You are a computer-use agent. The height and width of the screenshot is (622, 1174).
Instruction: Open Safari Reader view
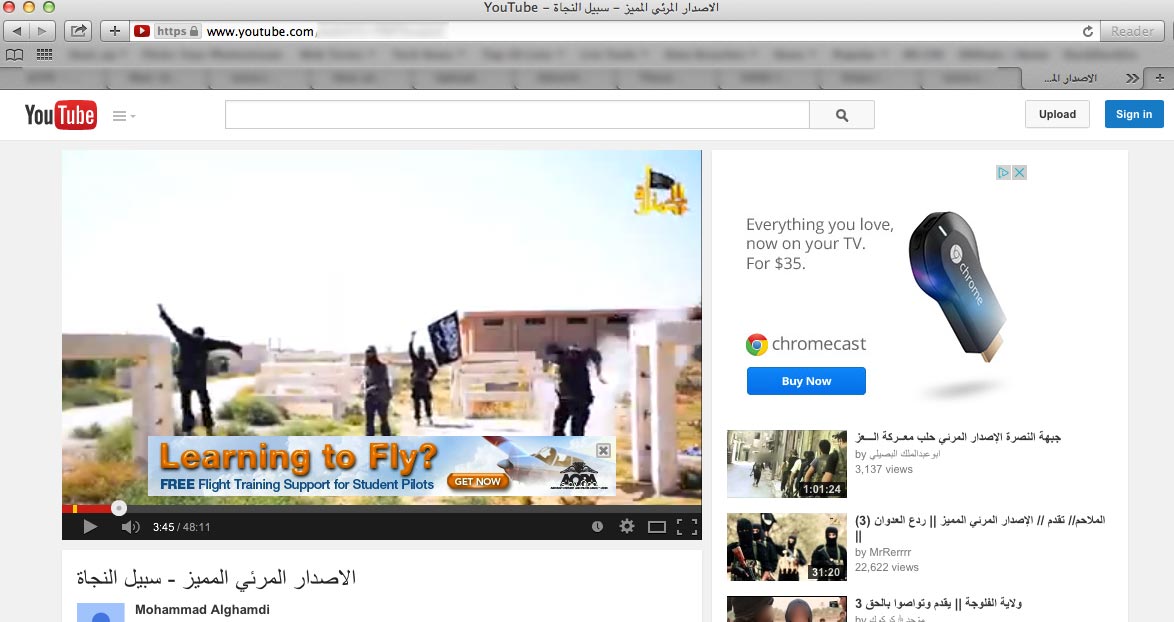1132,31
